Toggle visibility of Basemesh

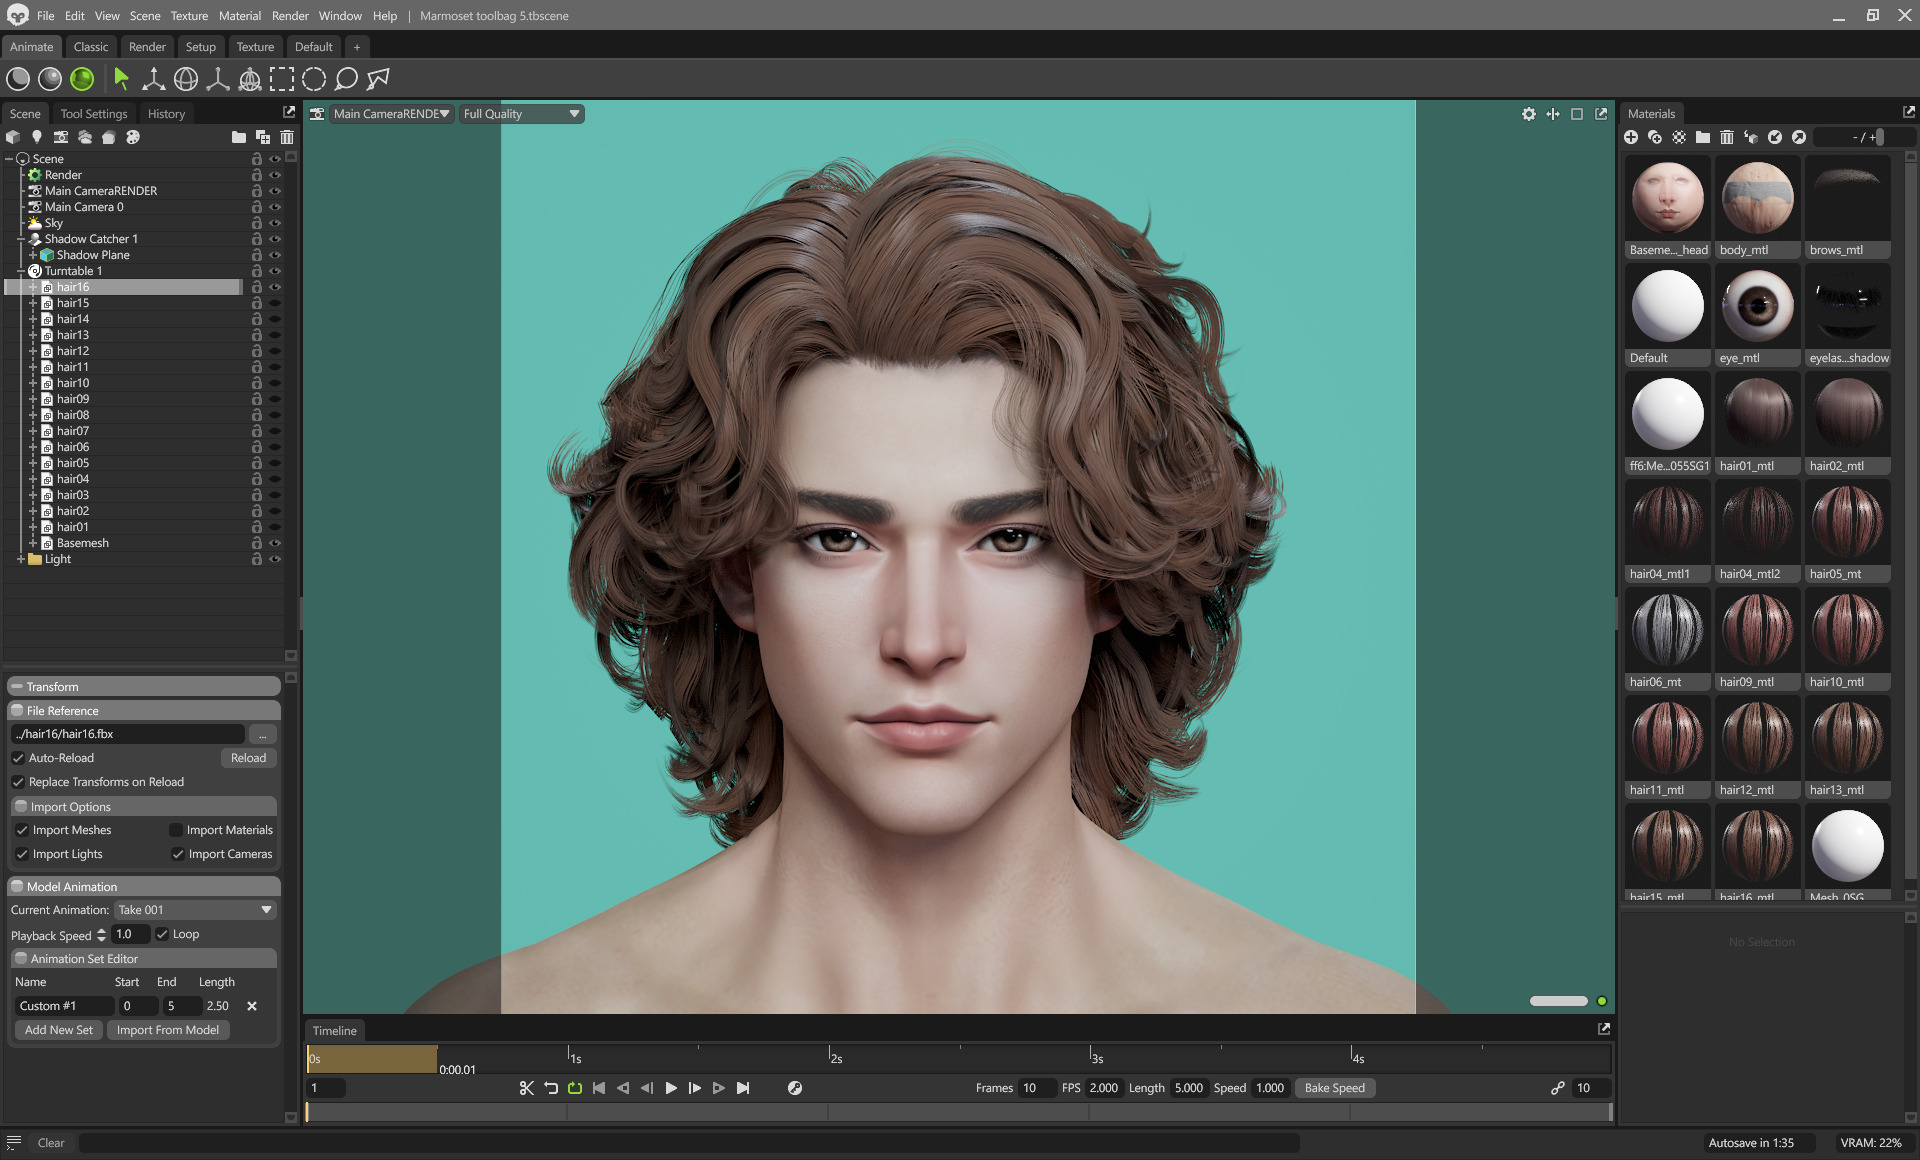pyautogui.click(x=275, y=543)
